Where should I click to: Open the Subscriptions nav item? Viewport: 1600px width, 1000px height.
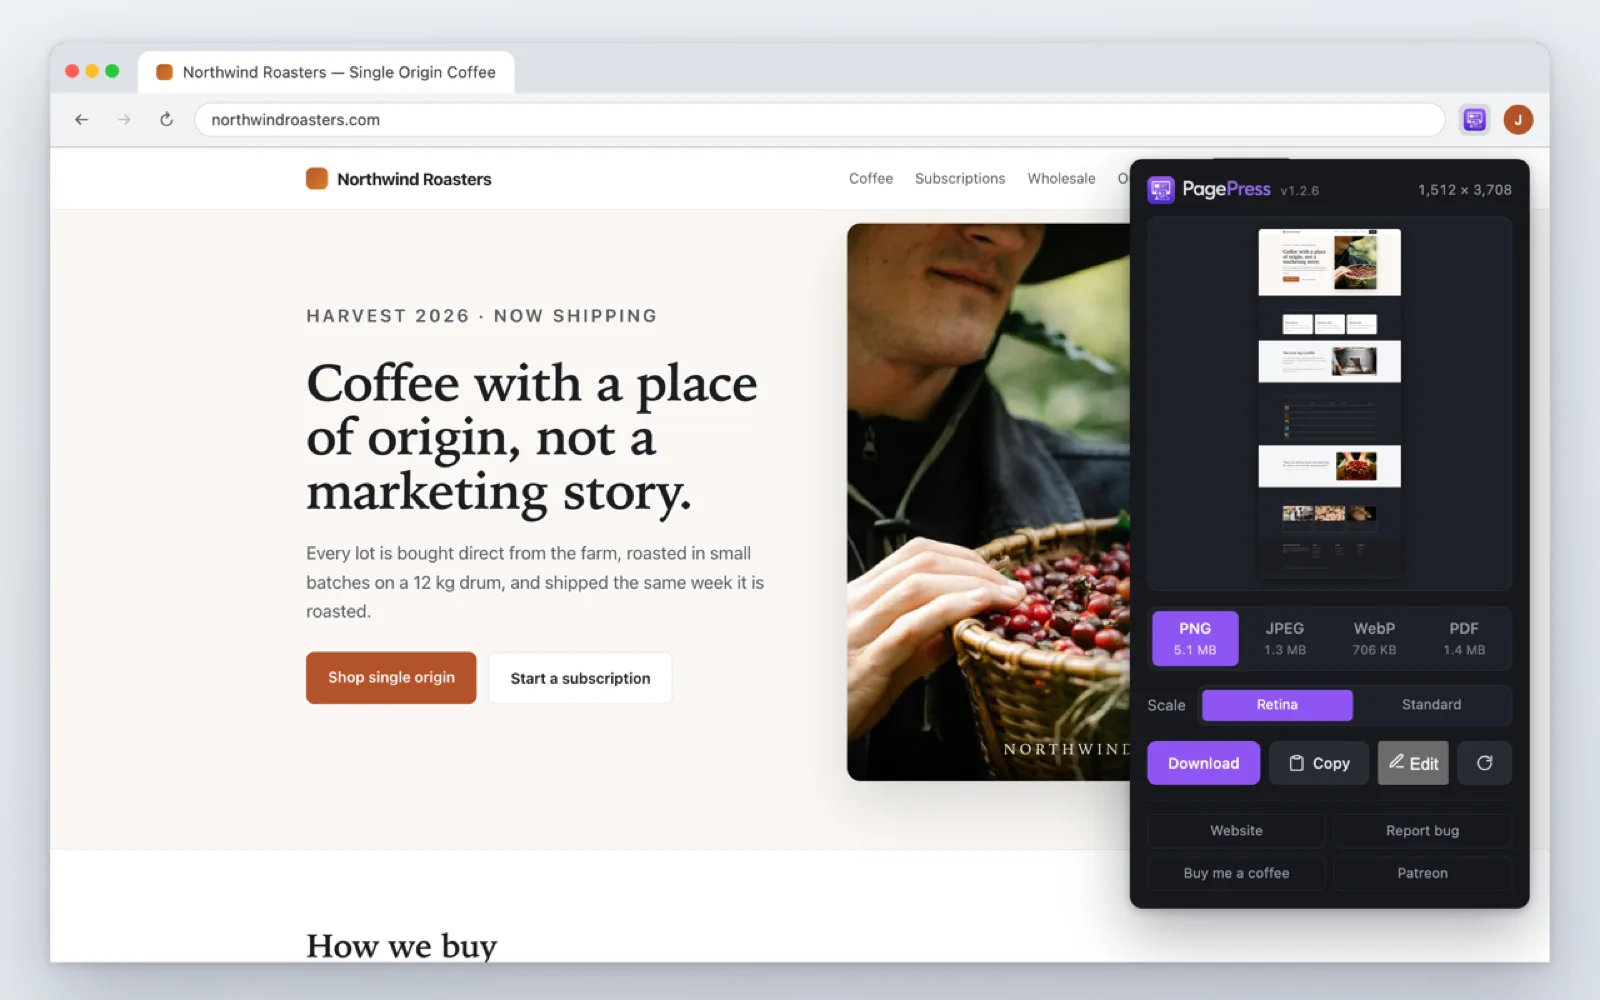click(x=960, y=179)
